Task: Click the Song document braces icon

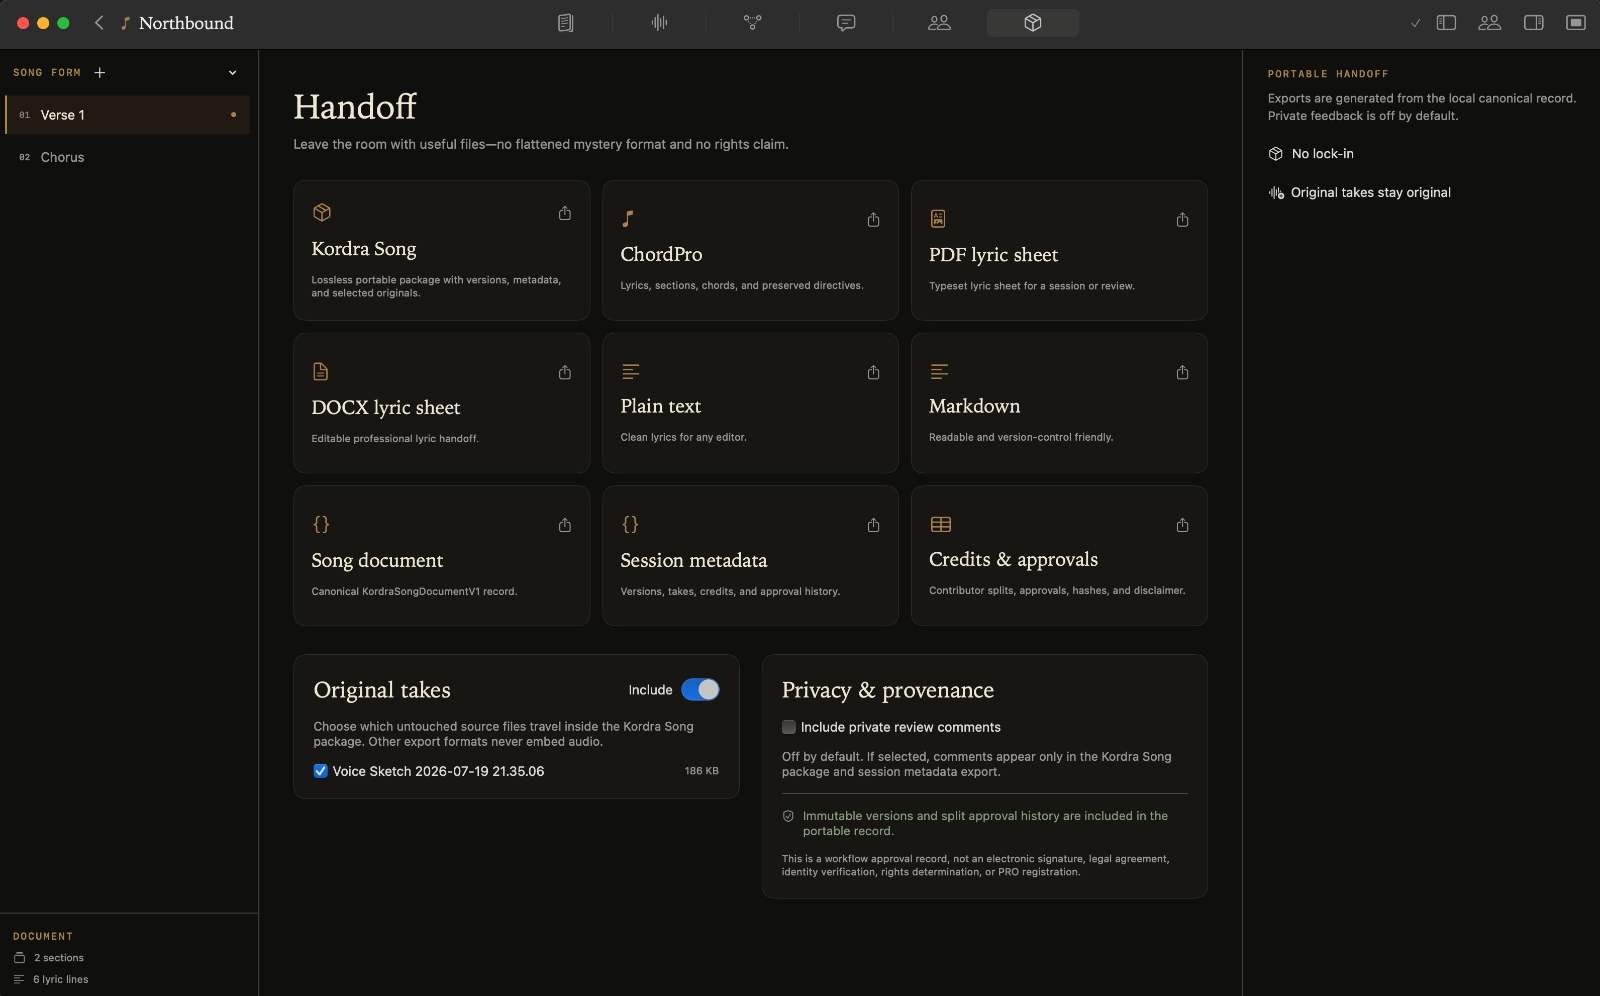Action: (x=321, y=524)
